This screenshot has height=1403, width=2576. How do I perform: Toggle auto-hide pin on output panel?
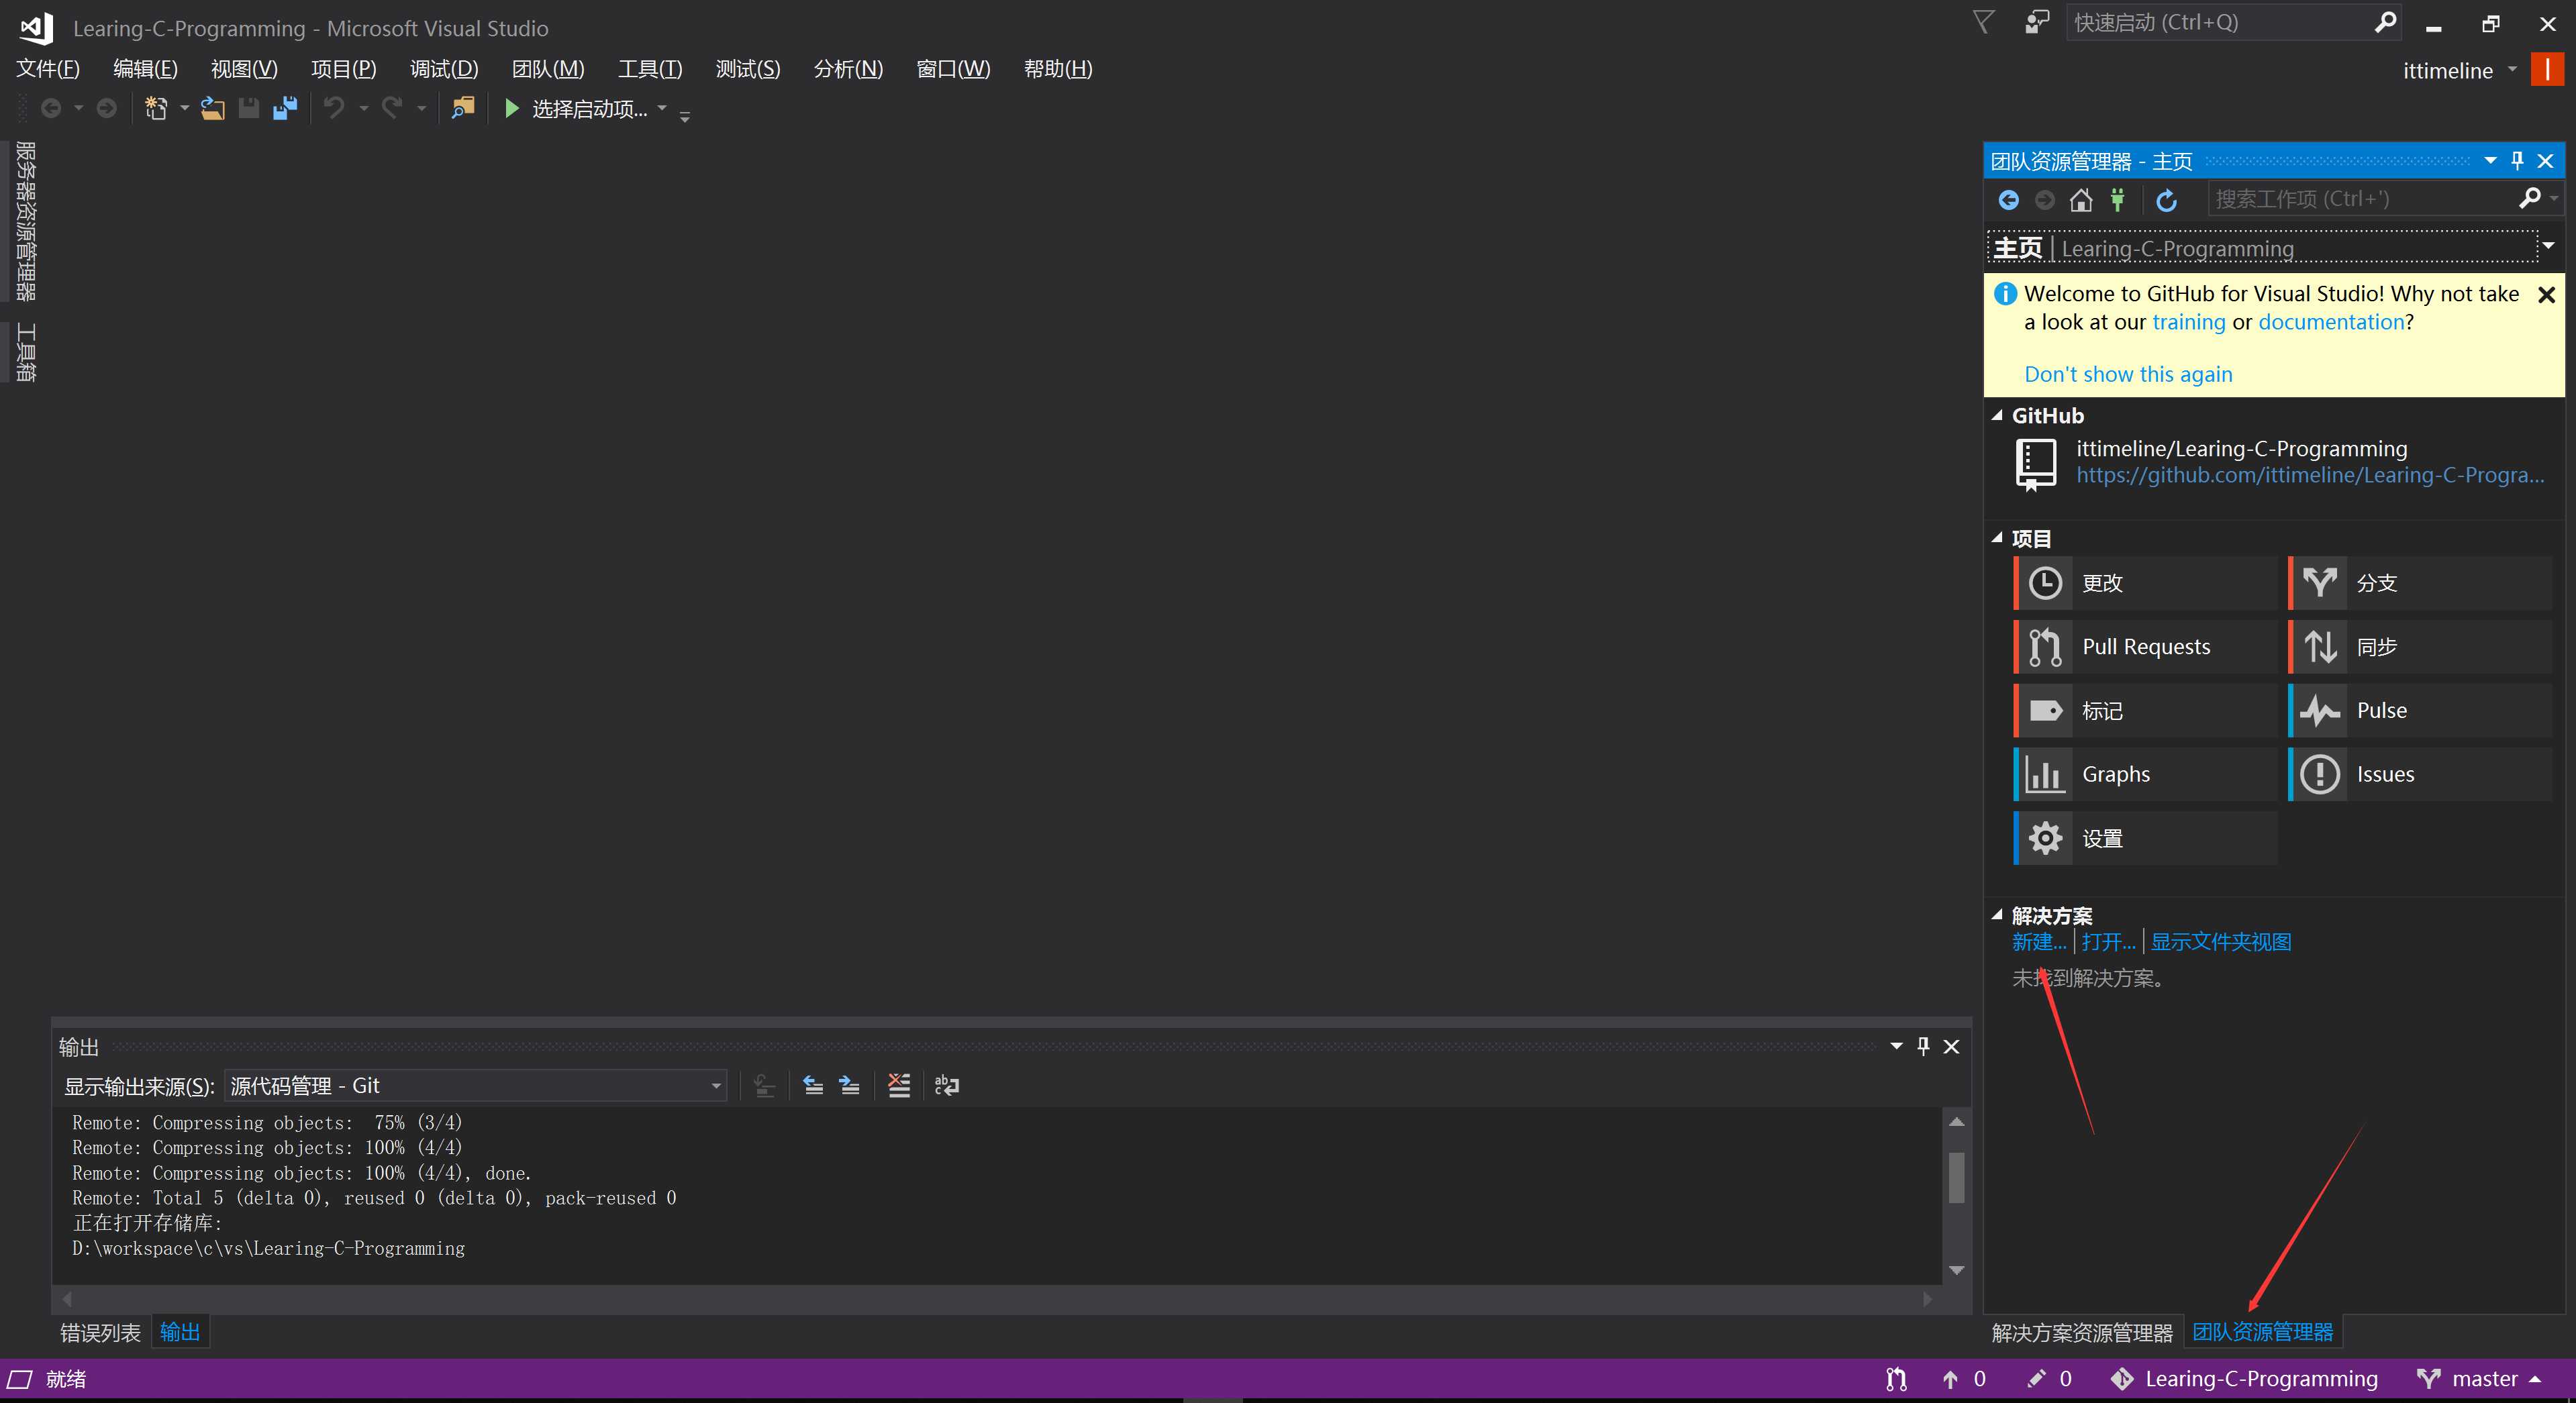(1923, 1046)
